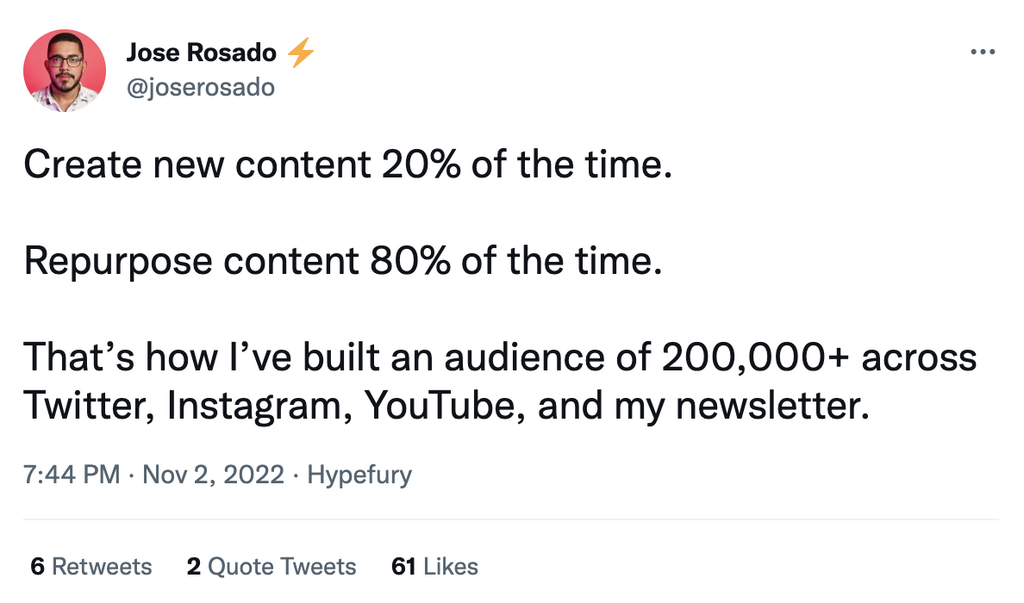Visit the @joserosado handle link

tap(200, 88)
